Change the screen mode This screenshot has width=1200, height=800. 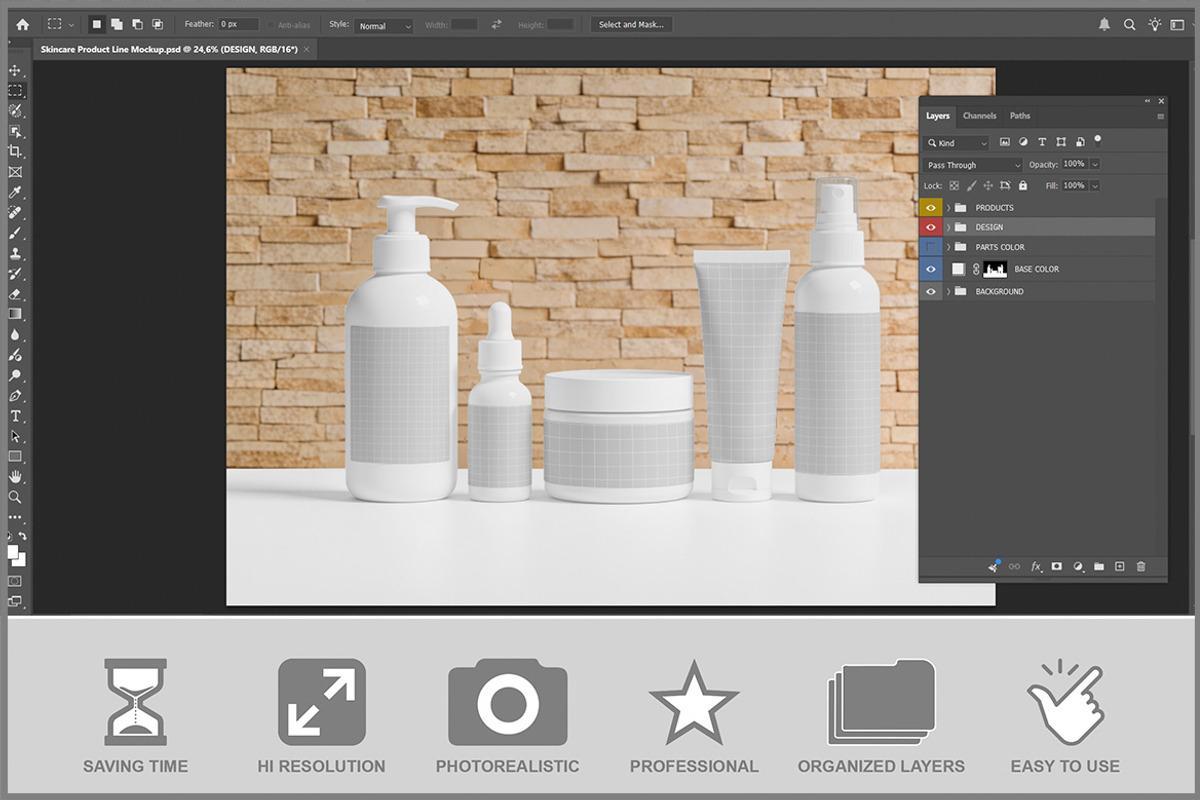click(x=15, y=601)
